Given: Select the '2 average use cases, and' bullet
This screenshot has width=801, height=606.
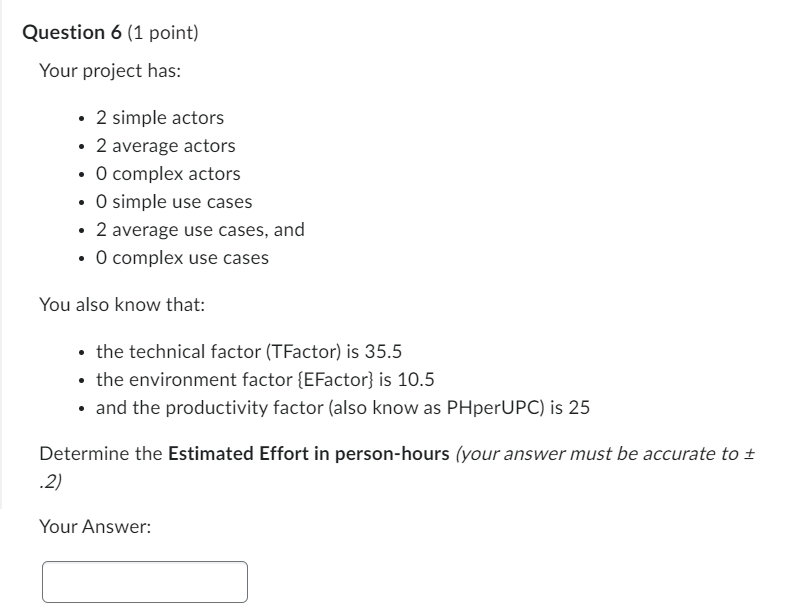Looking at the screenshot, I should click(200, 230).
